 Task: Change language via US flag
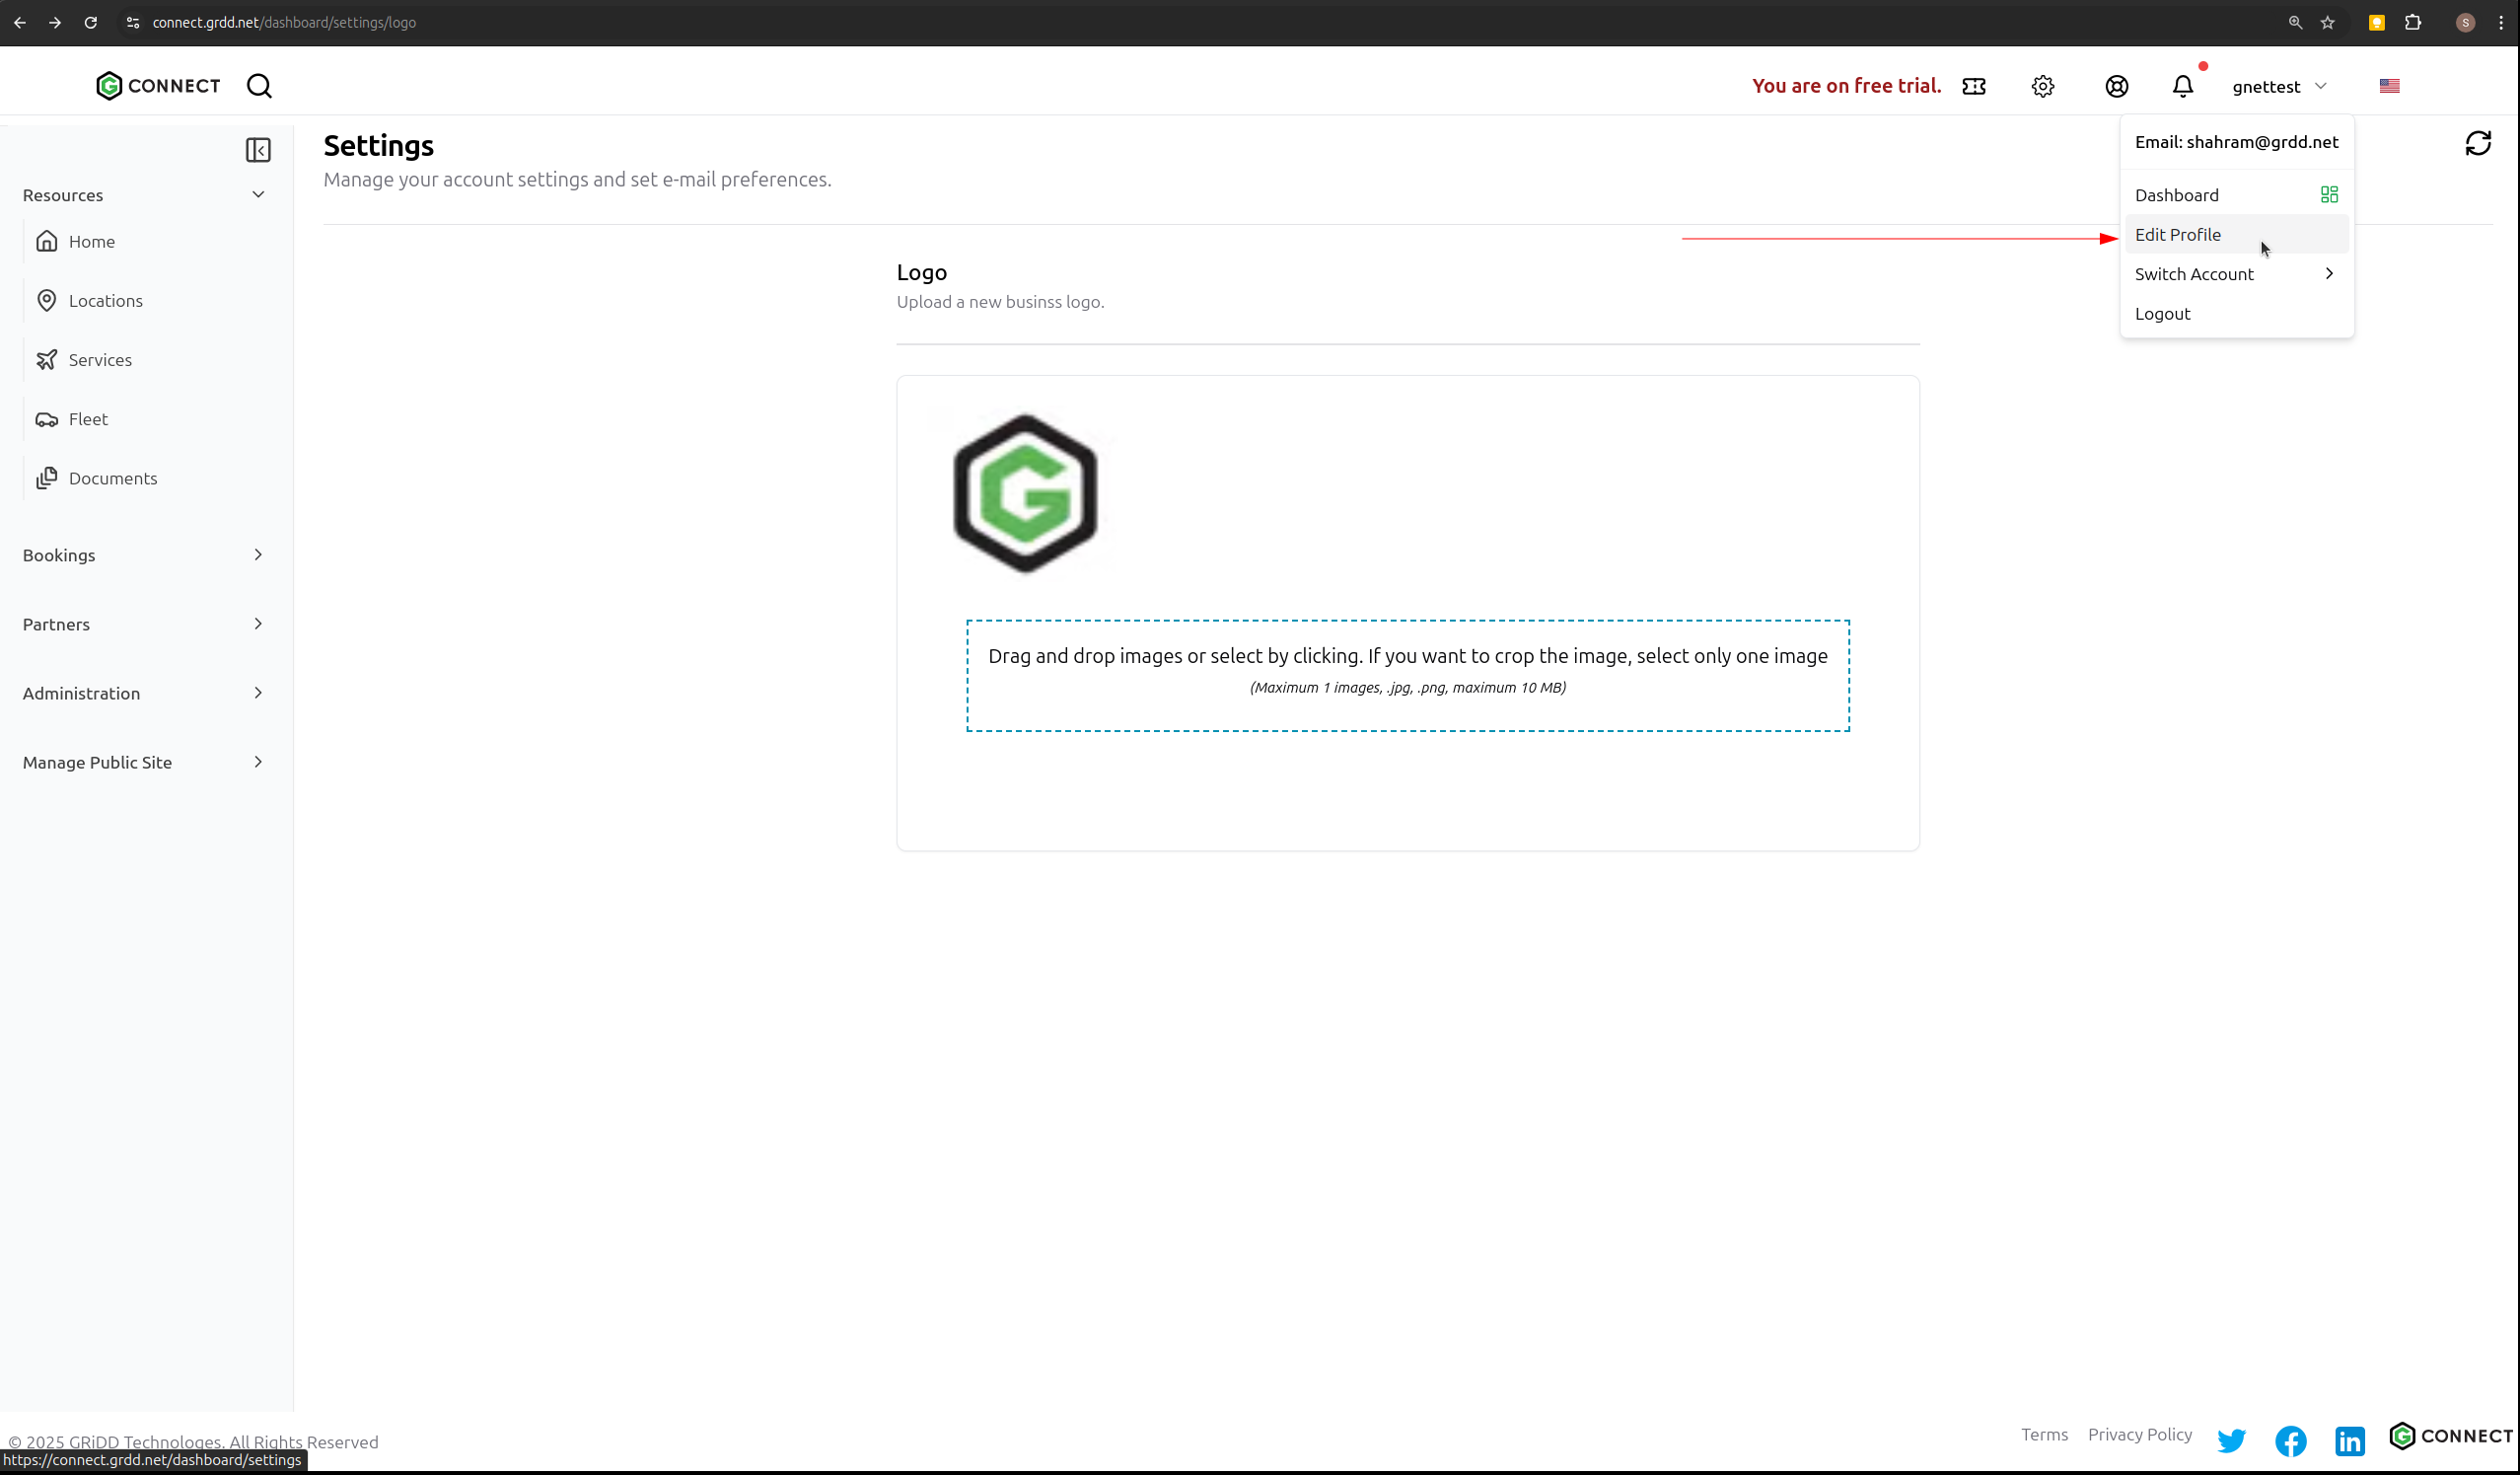coord(2389,86)
